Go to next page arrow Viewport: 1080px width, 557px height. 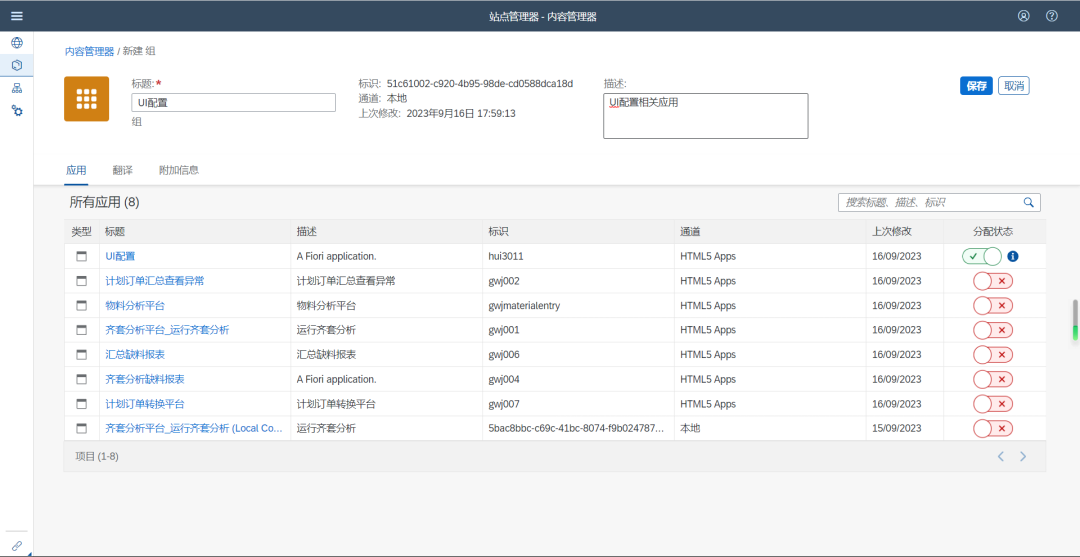pyautogui.click(x=1024, y=456)
